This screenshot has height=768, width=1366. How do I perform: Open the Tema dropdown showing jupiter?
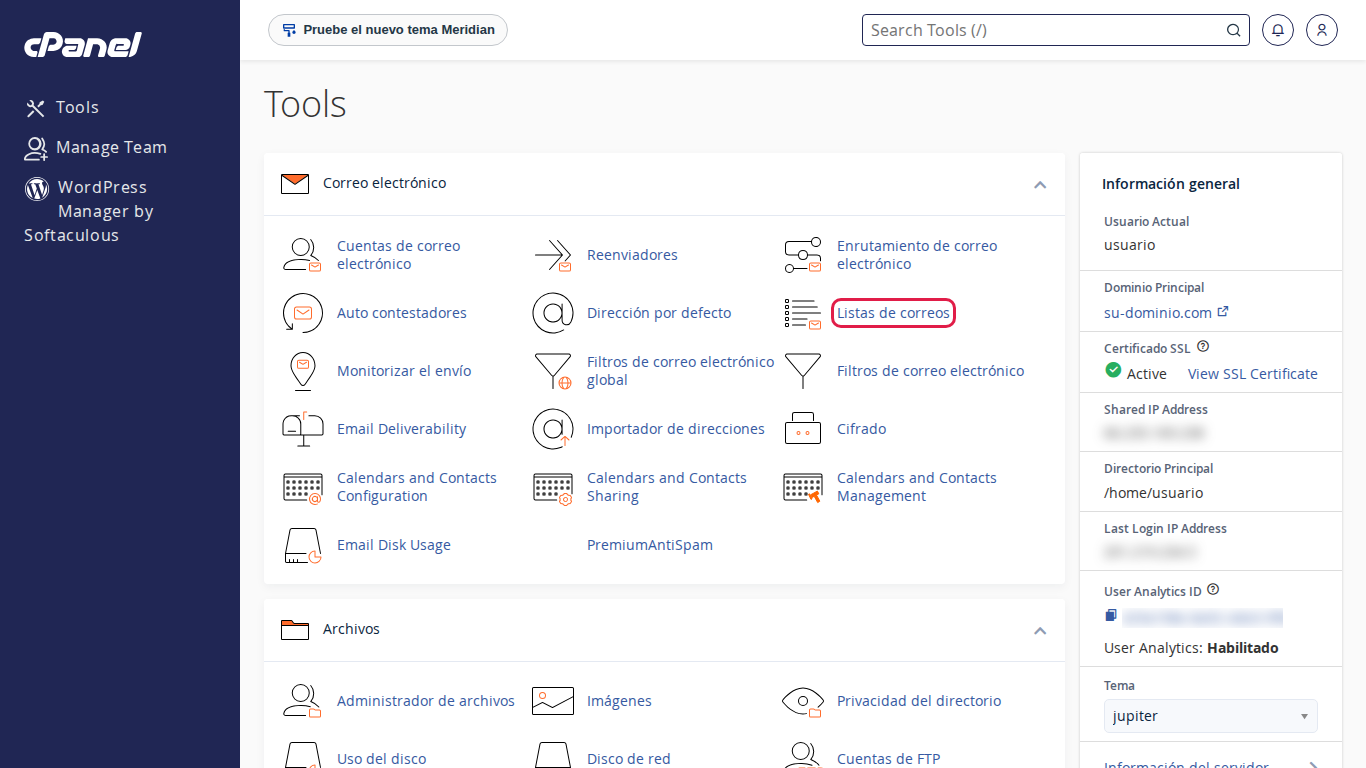(x=1211, y=716)
